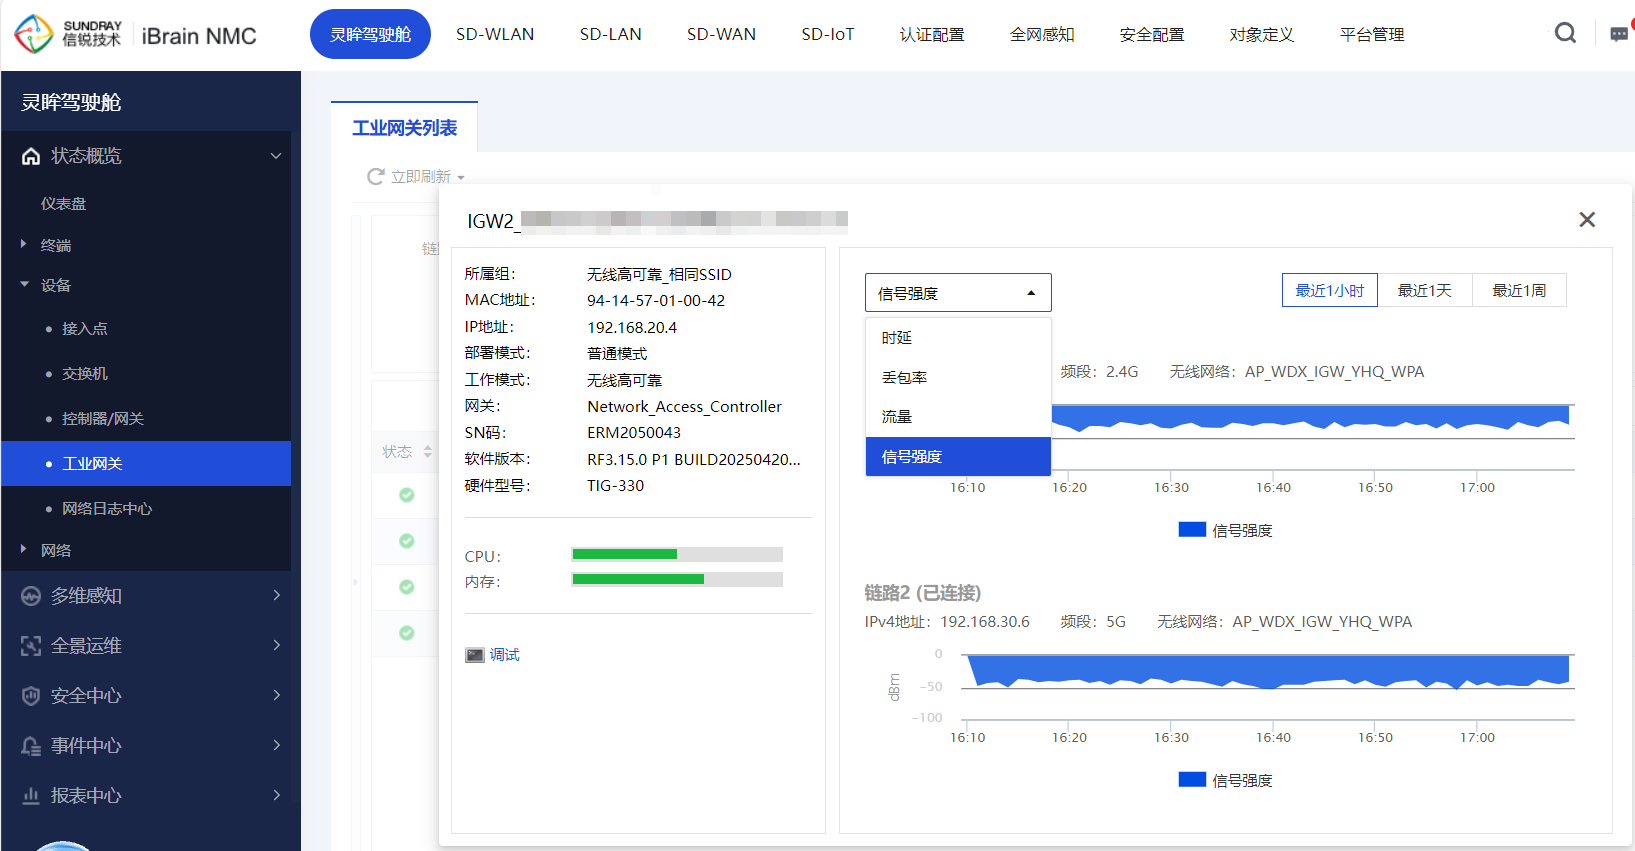Click the 状态 column sort icon
Image resolution: width=1635 pixels, height=851 pixels.
click(428, 452)
